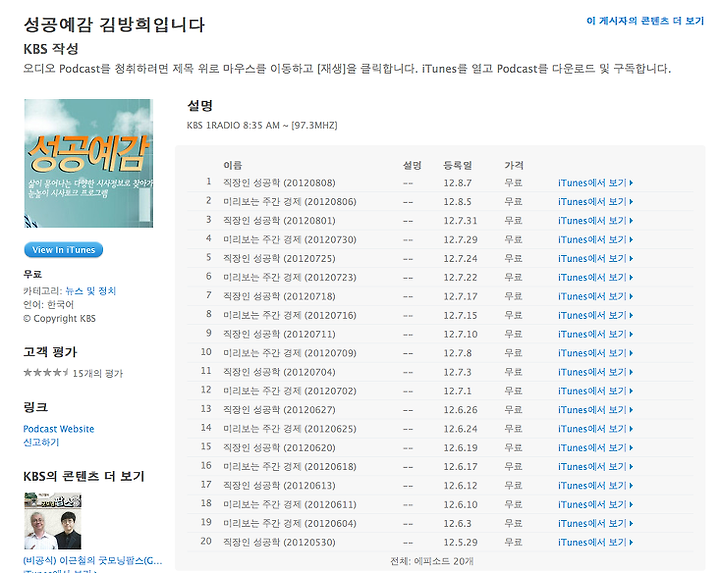The width and height of the screenshot is (720, 573).
Task: View 미리보는 주간 경제 (20120716) in iTunes
Action: [x=596, y=315]
